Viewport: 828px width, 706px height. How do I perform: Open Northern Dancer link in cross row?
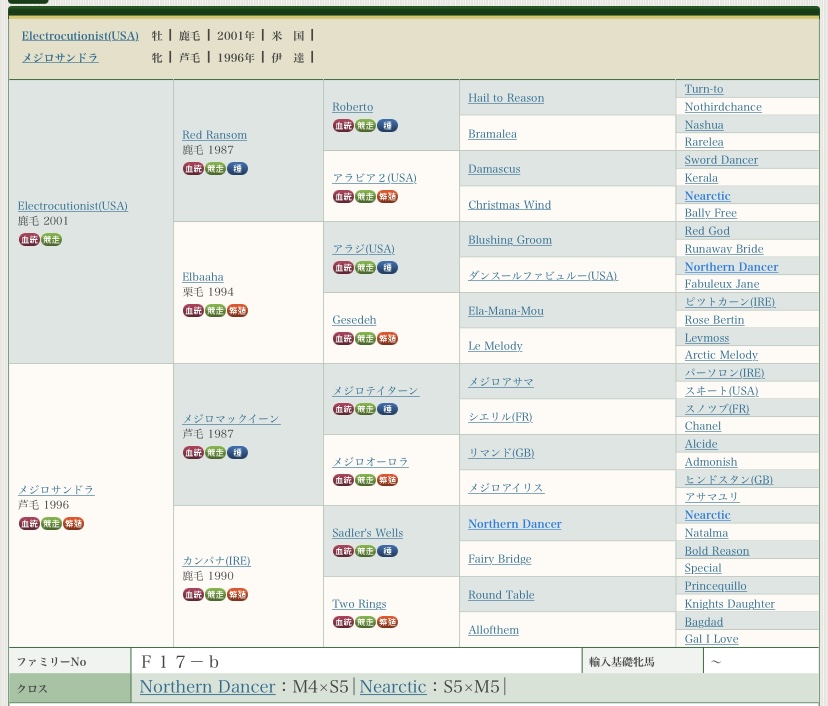(x=207, y=687)
